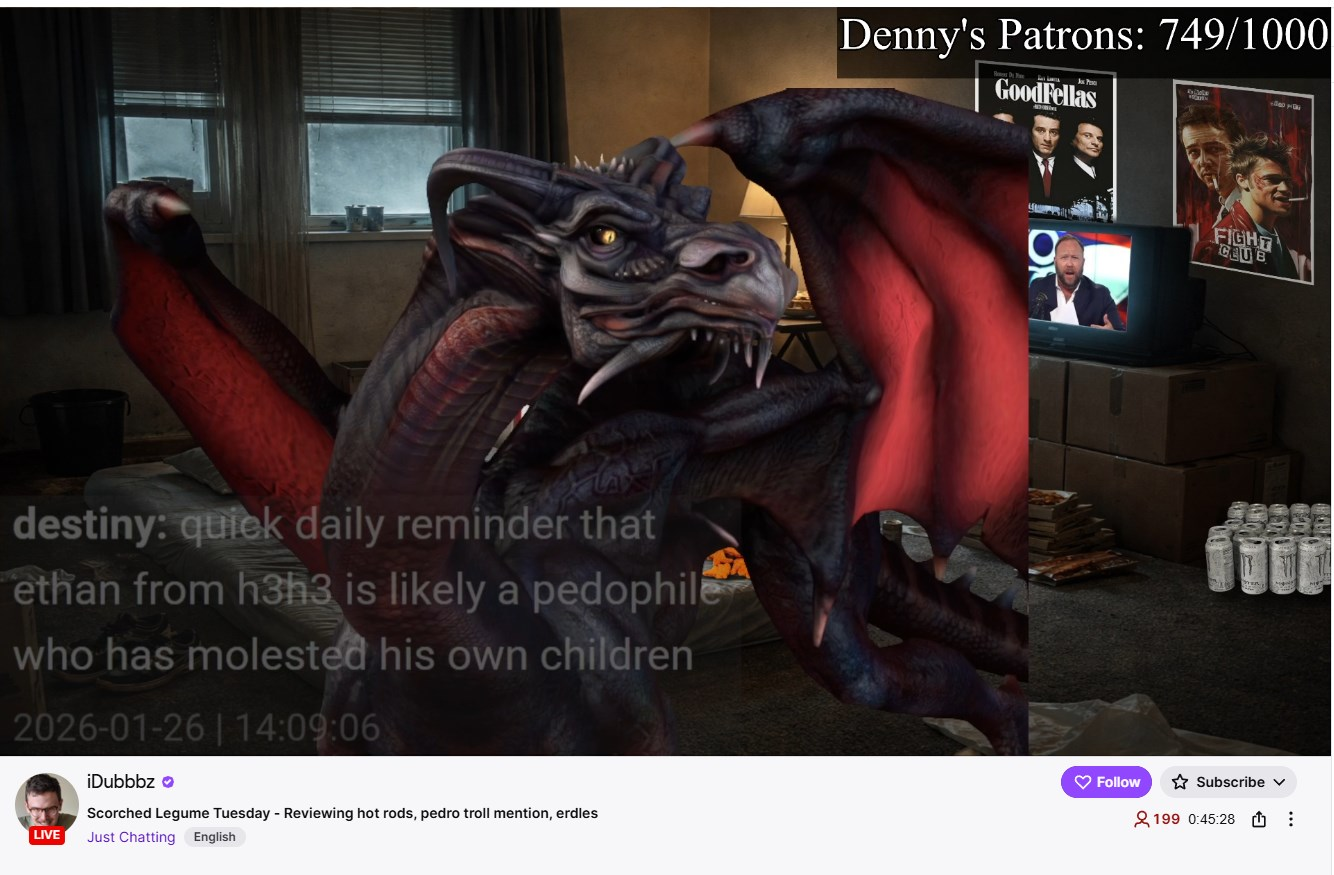Click the purple verified badge beside iDubbbz
Image resolution: width=1334 pixels, height=875 pixels.
(x=168, y=782)
